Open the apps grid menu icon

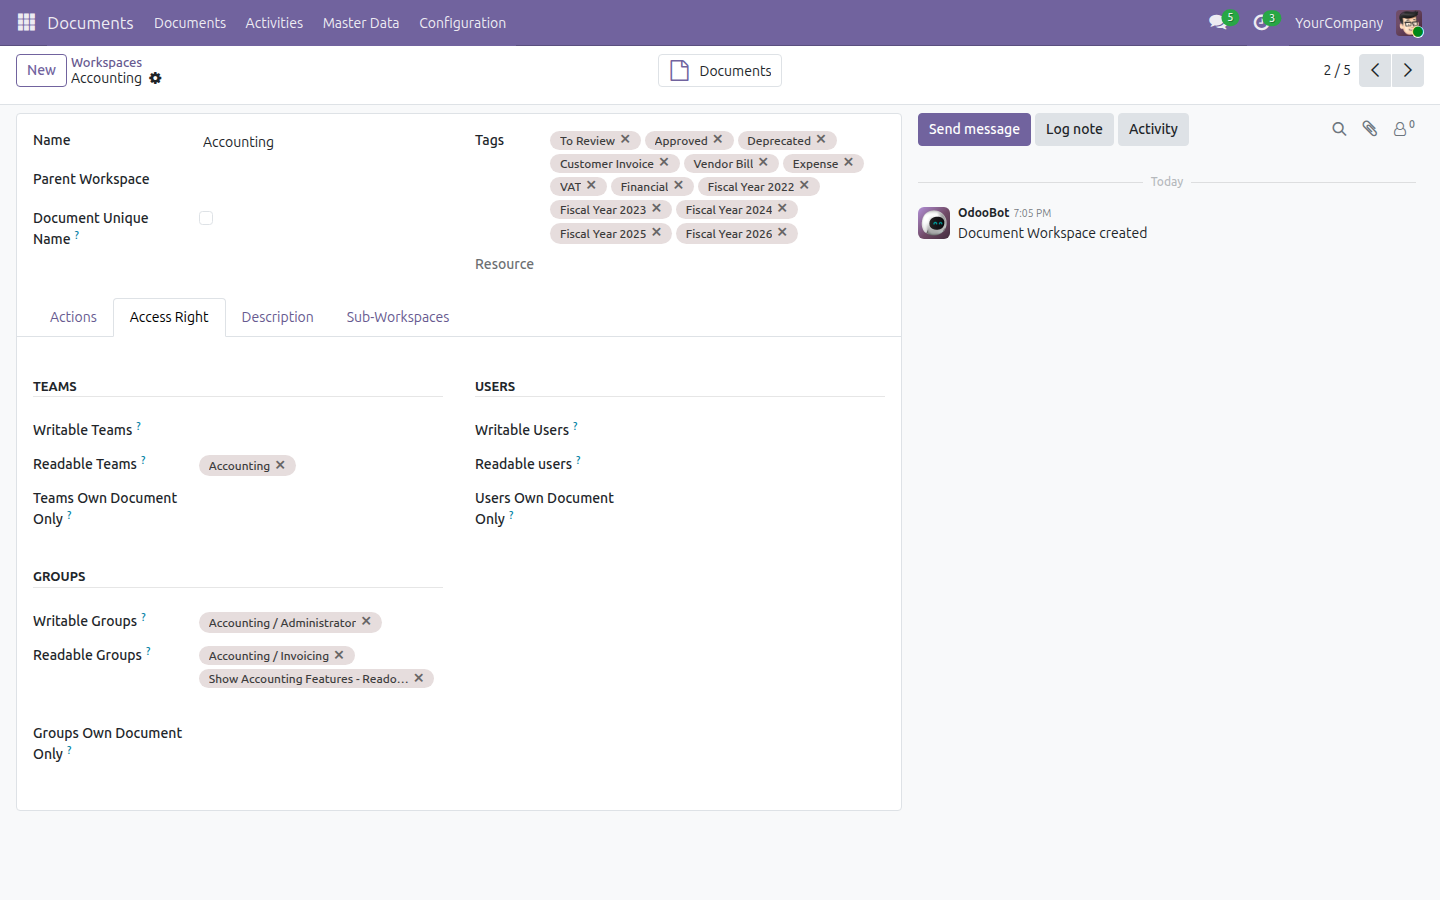tap(26, 22)
